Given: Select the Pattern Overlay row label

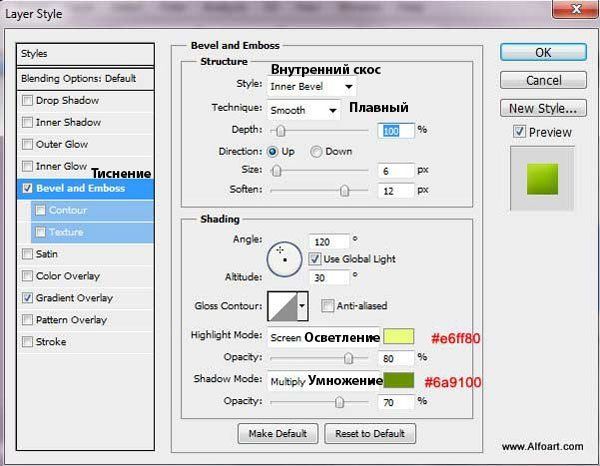Looking at the screenshot, I should 71,320.
